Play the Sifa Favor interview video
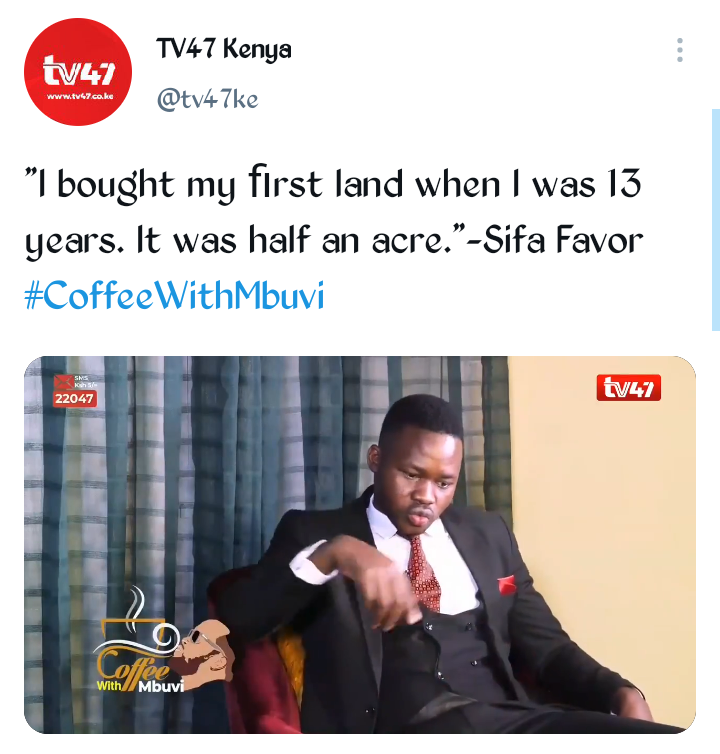720x754 pixels. point(360,544)
